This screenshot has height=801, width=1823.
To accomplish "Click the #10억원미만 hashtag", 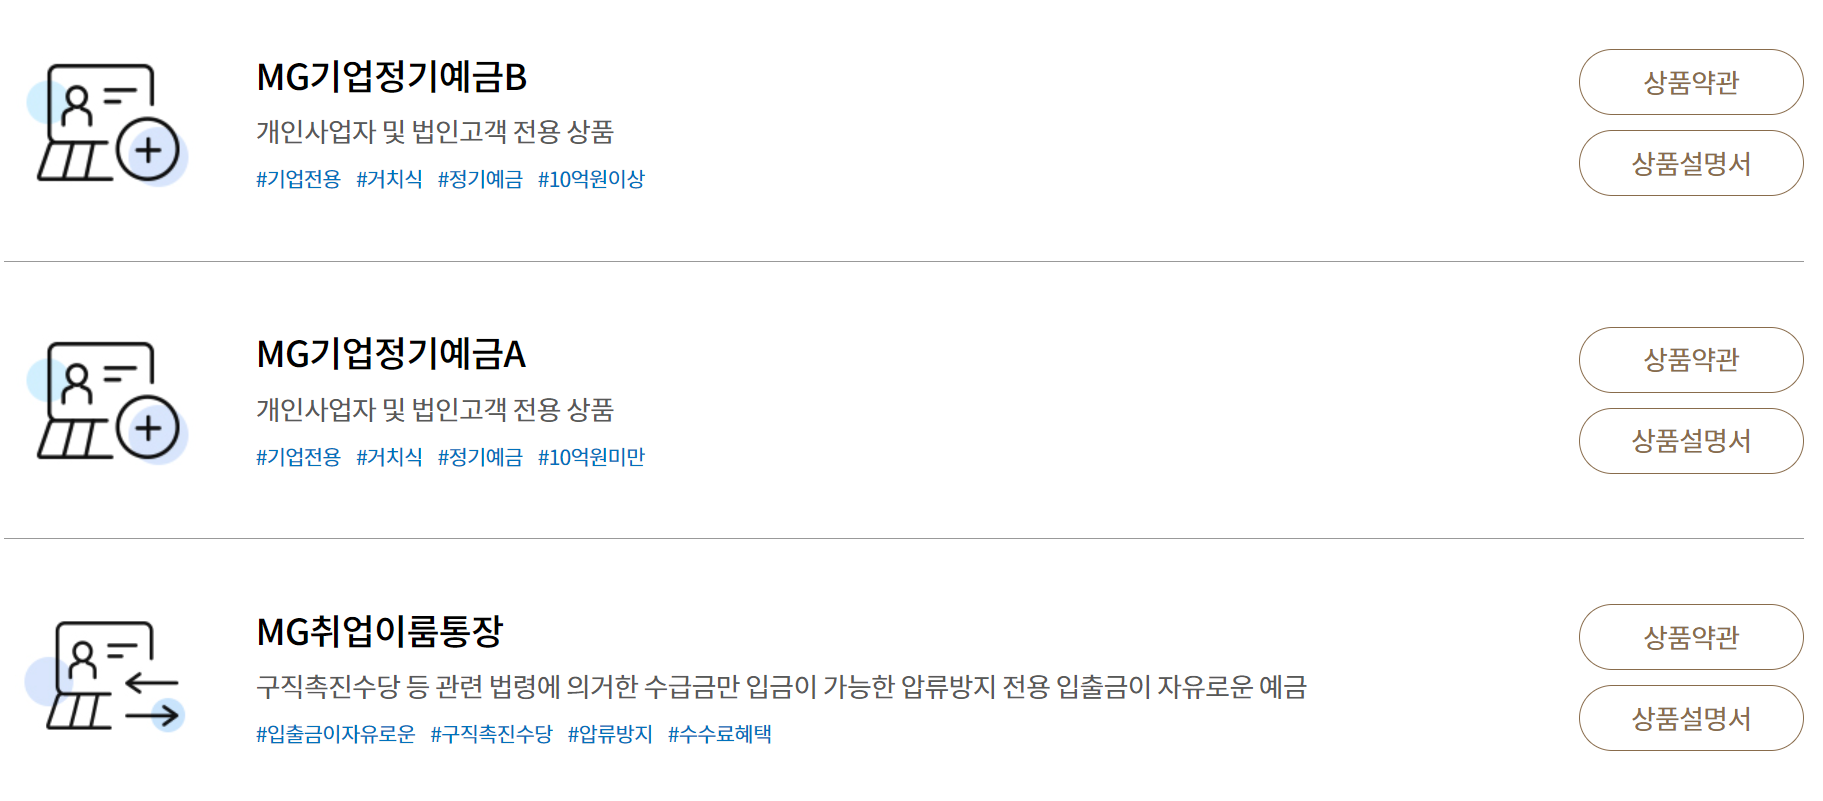I will point(594,457).
